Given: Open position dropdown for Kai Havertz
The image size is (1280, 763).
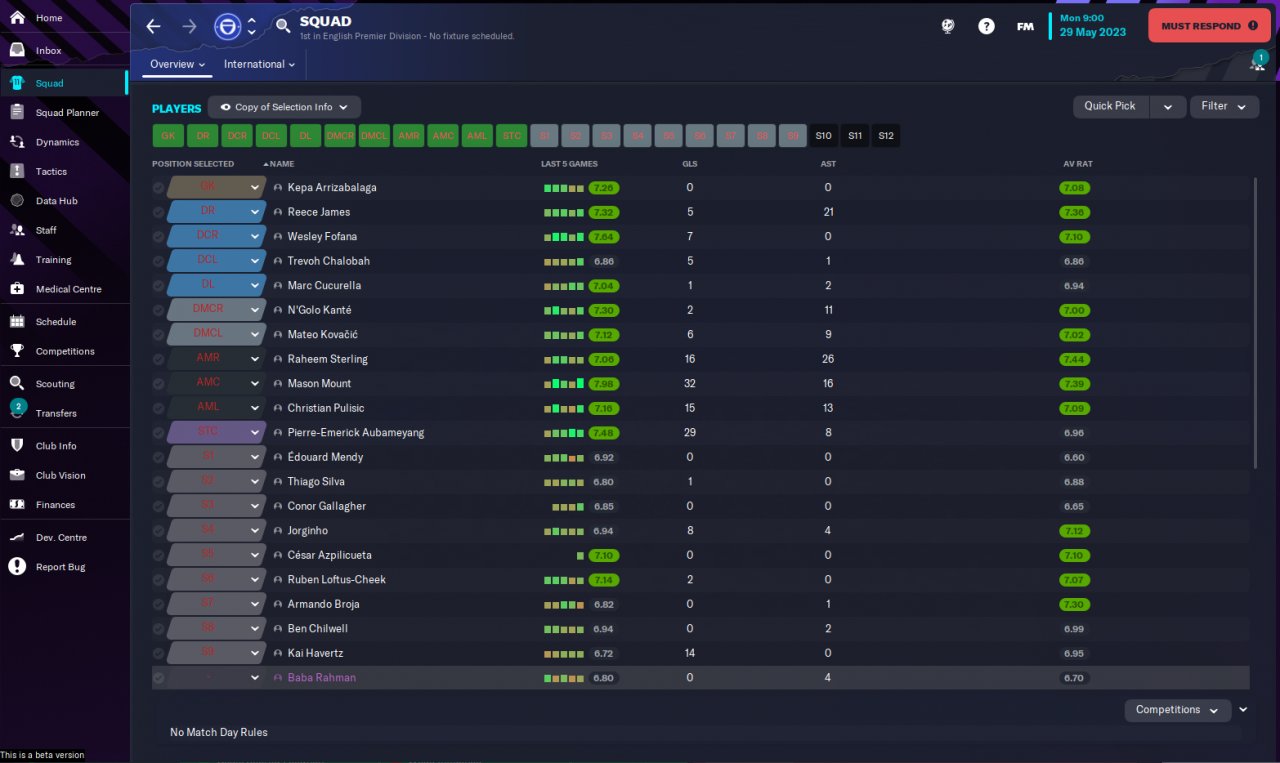Looking at the screenshot, I should point(255,653).
